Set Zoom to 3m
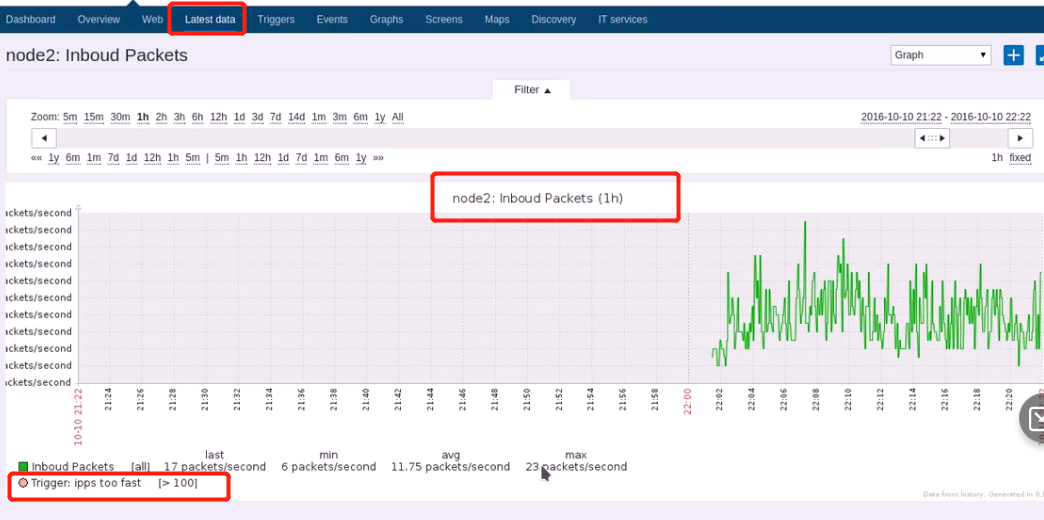 point(340,117)
